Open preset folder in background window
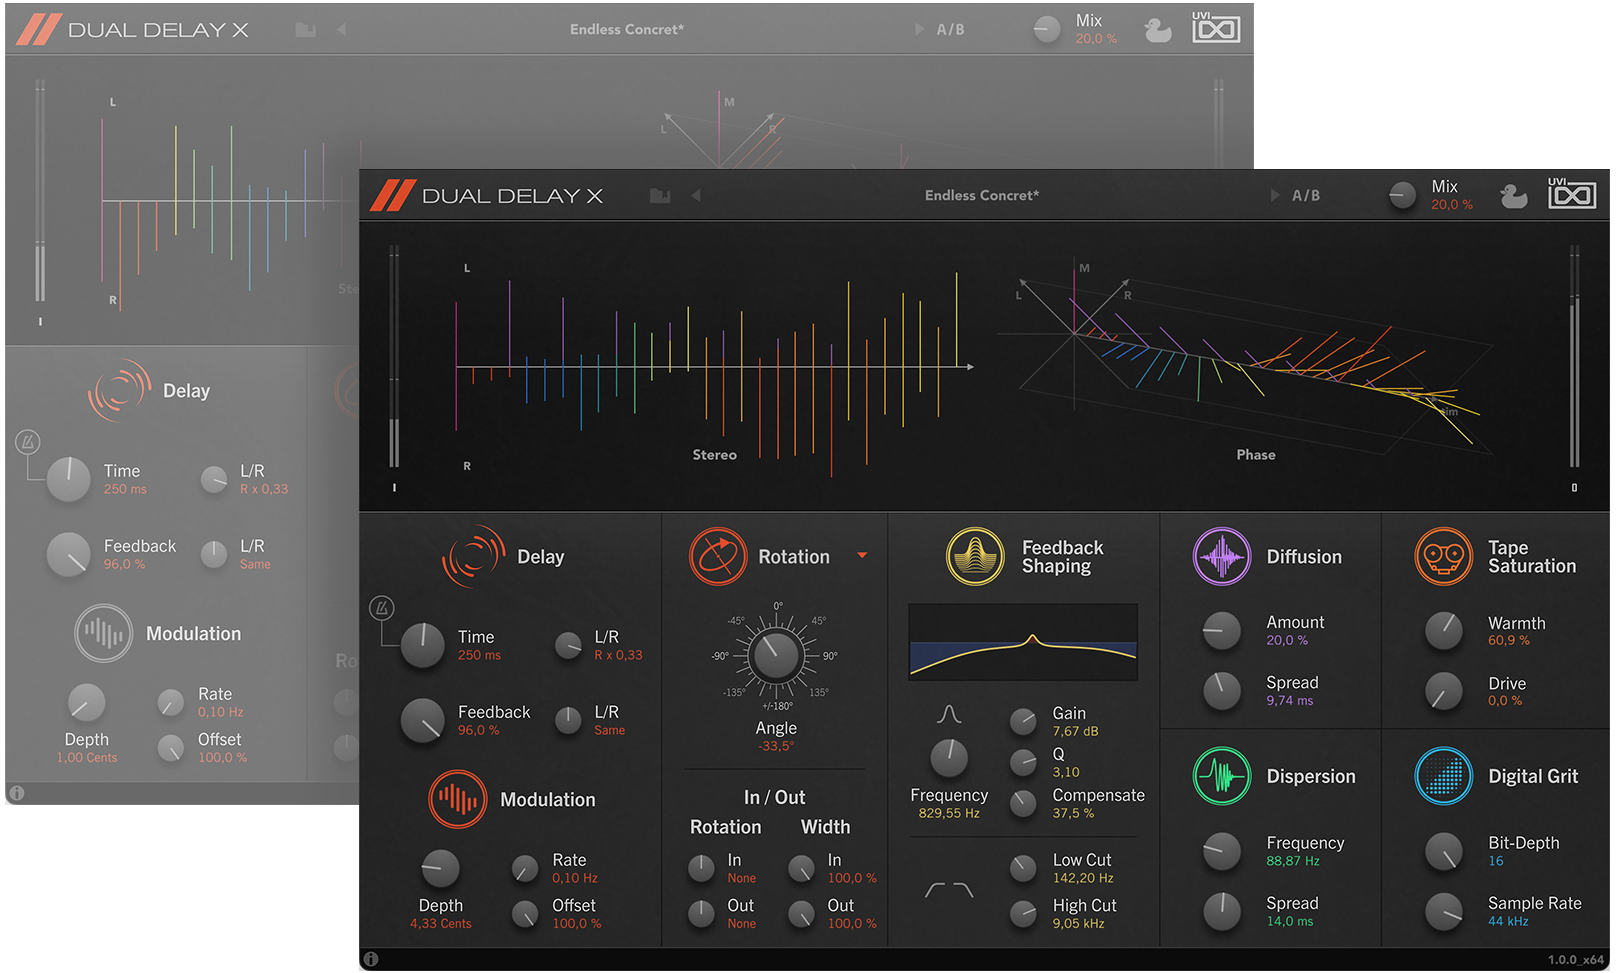The image size is (1618, 973). [306, 29]
